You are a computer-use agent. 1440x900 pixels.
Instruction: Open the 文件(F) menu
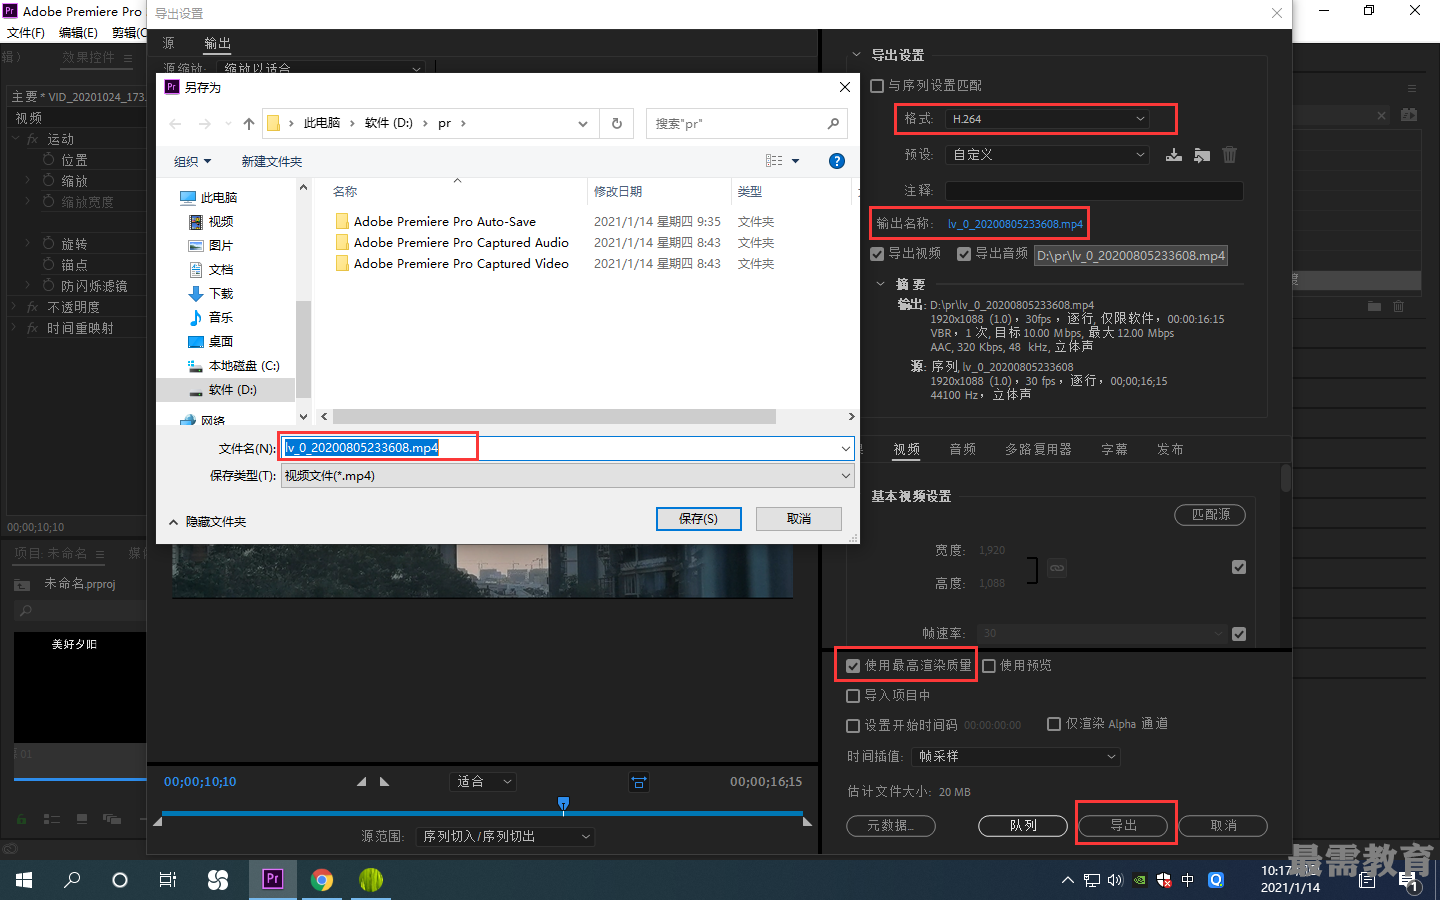coord(26,33)
